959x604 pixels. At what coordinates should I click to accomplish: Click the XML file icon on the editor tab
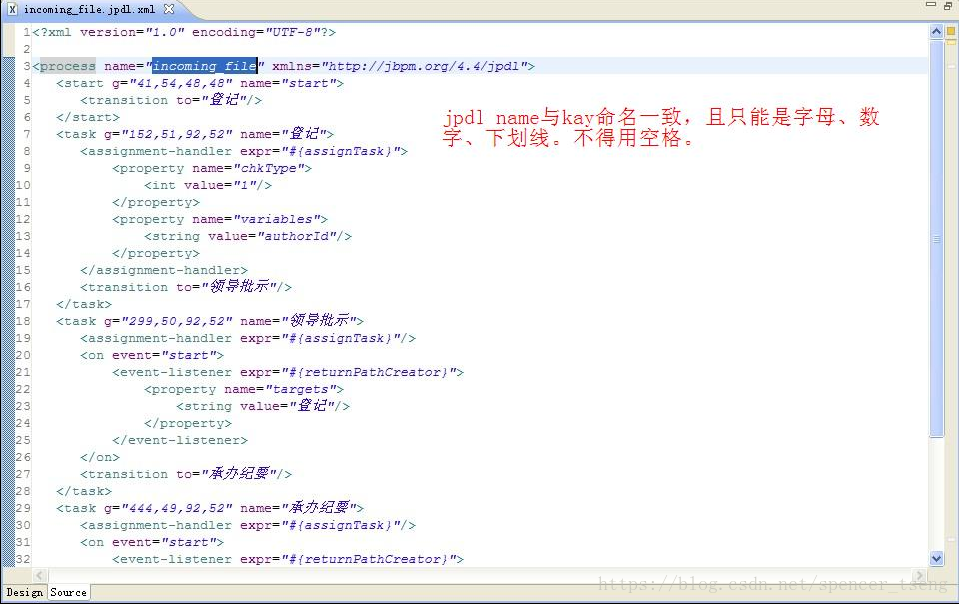coord(12,9)
